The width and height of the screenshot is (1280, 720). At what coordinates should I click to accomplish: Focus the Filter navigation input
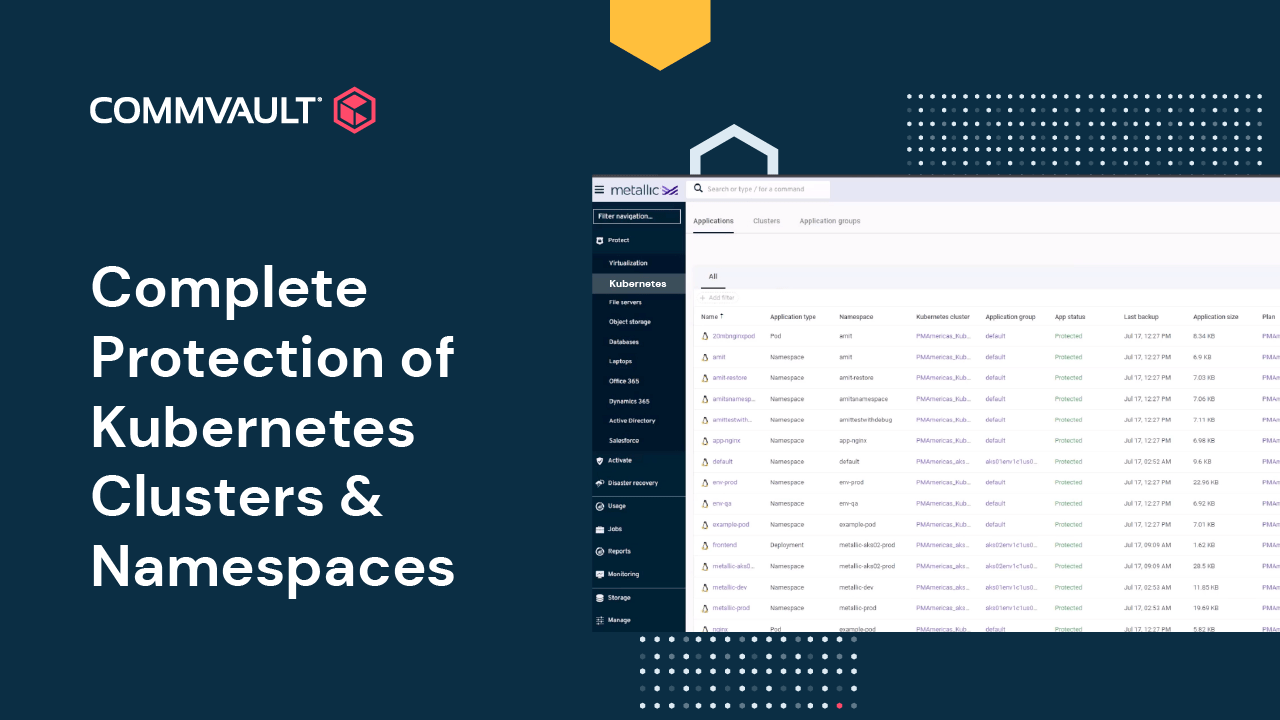click(637, 216)
